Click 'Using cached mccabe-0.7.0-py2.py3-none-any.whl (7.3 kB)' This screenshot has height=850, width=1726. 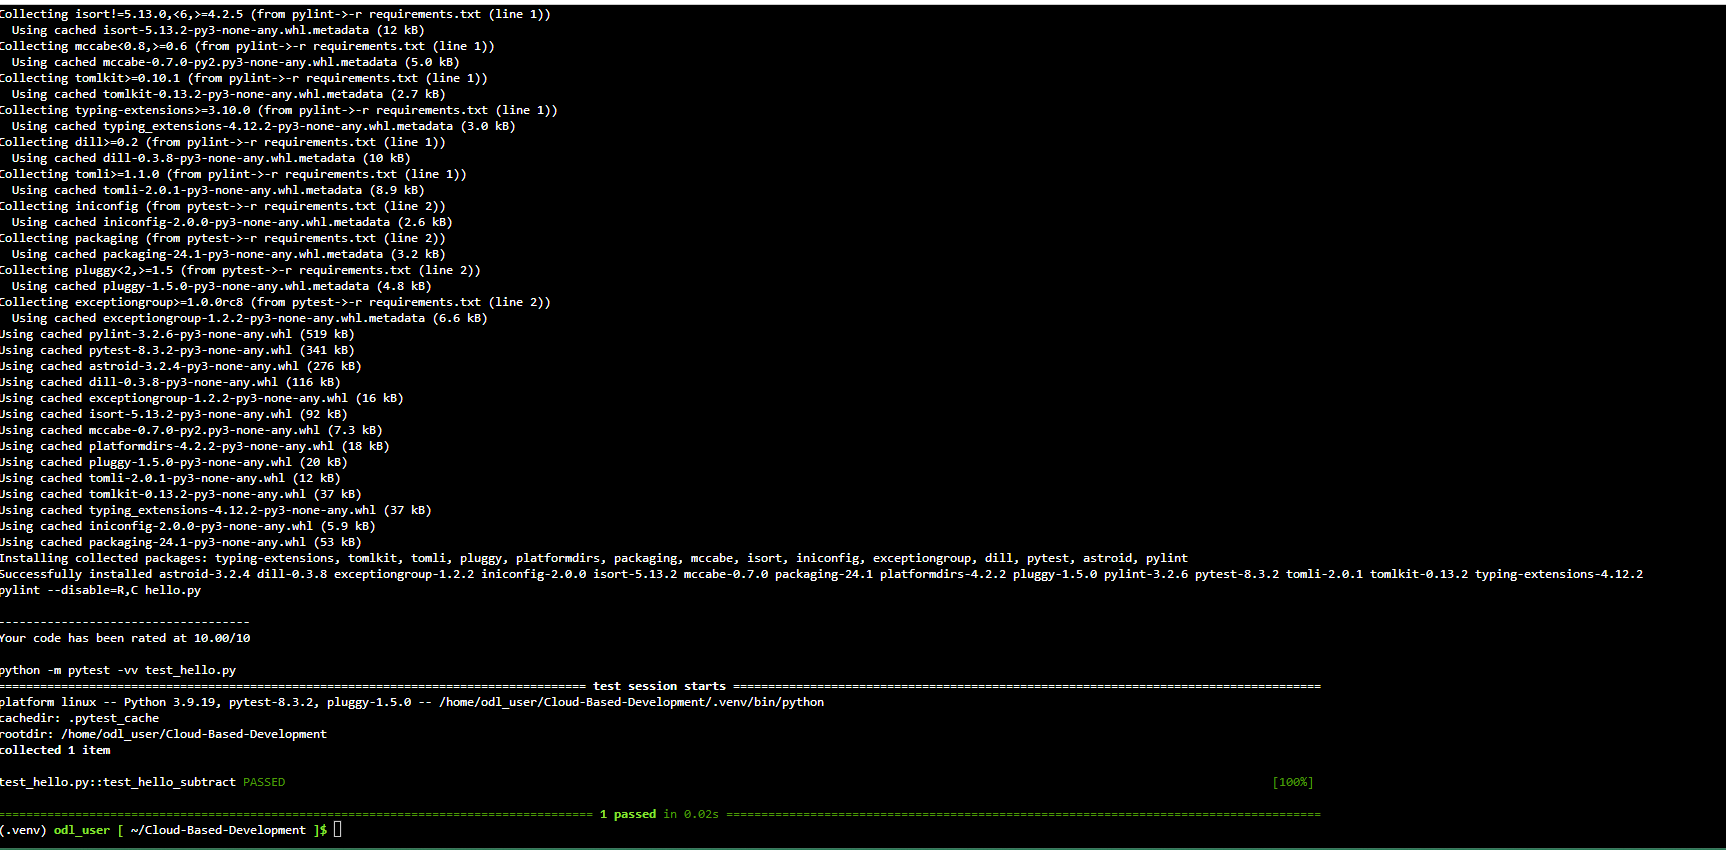click(191, 430)
